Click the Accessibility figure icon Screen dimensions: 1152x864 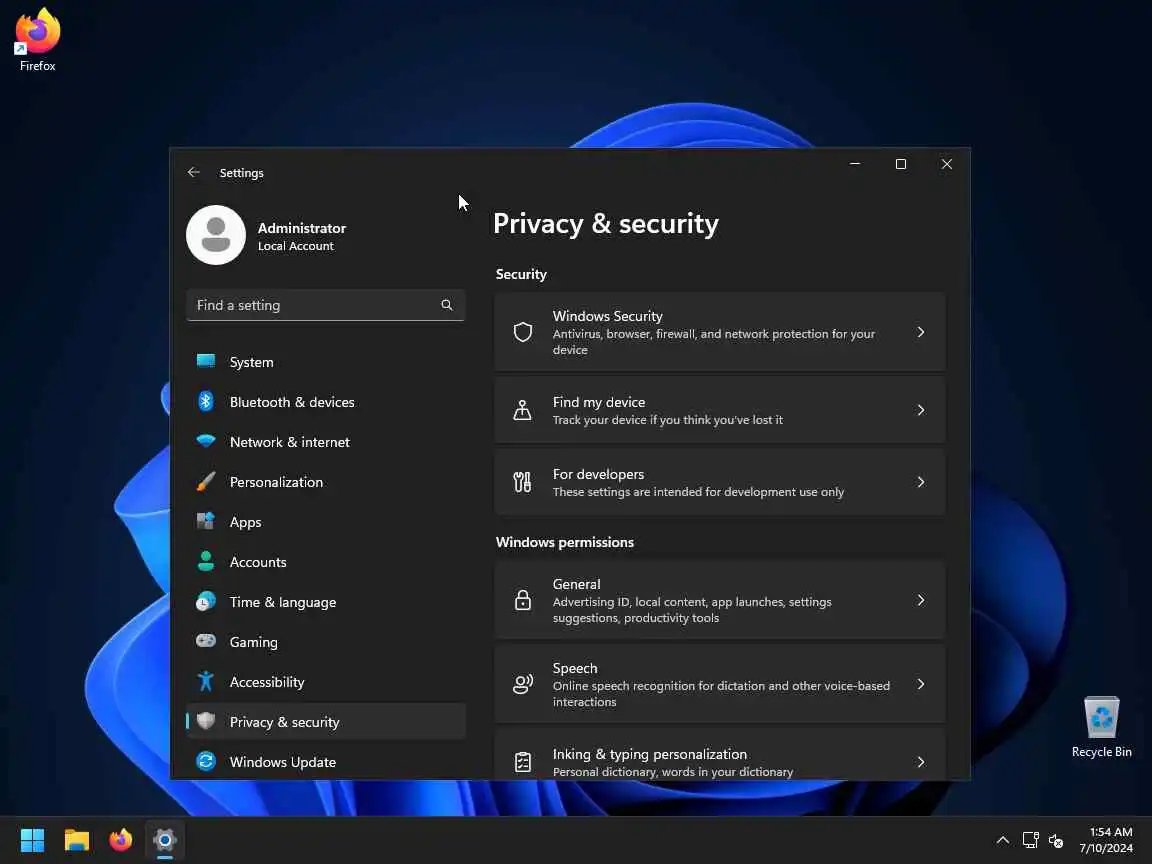pyautogui.click(x=206, y=681)
